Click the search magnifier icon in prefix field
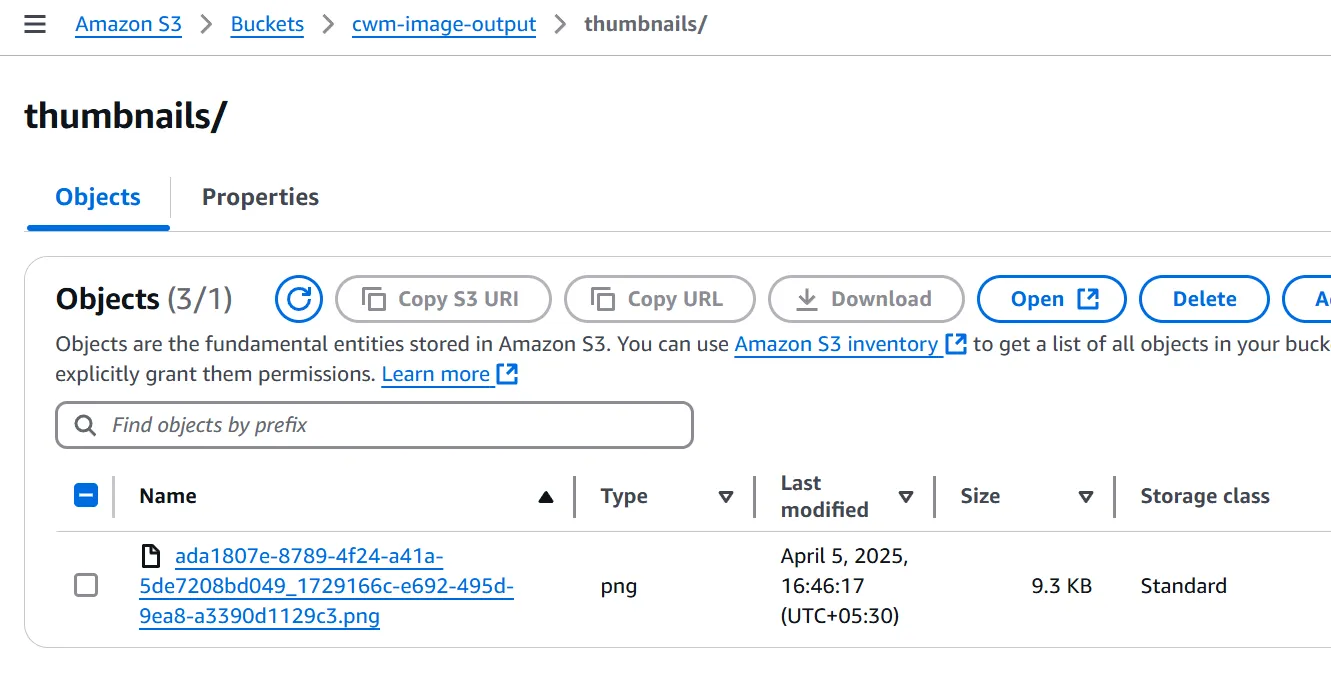The height and width of the screenshot is (693, 1331). pyautogui.click(x=86, y=426)
